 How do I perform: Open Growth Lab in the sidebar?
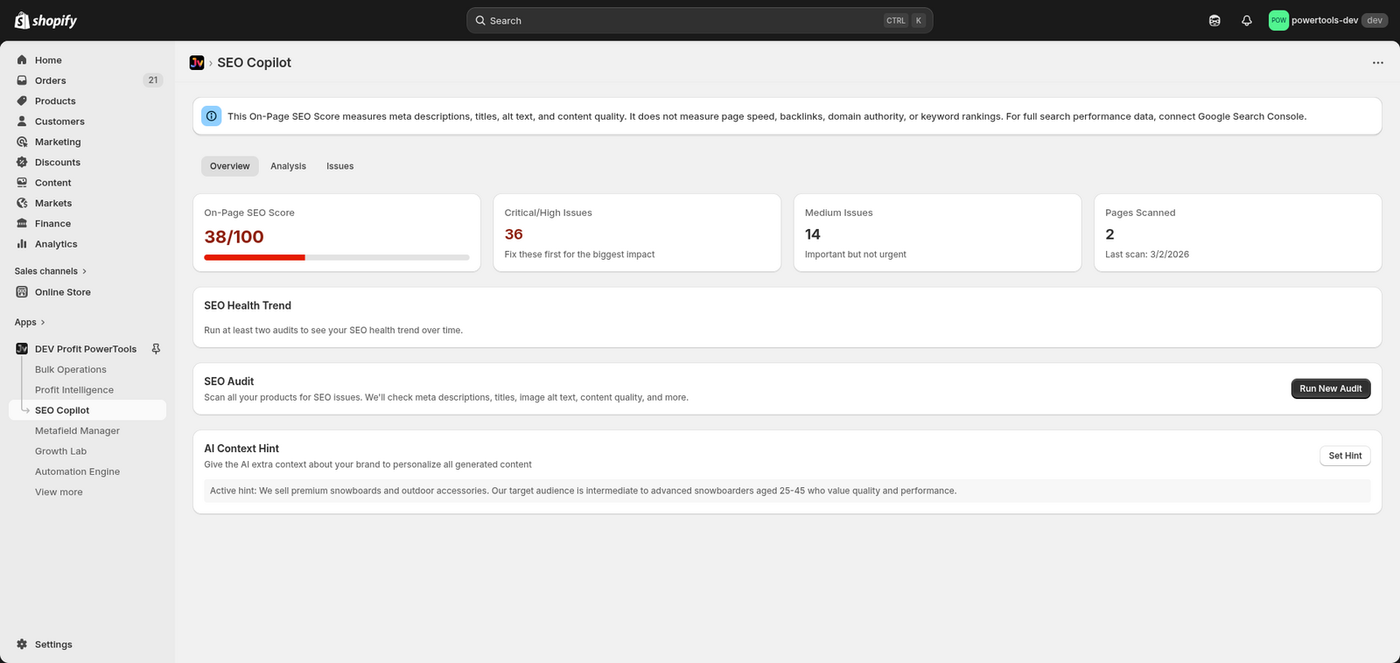[61, 451]
